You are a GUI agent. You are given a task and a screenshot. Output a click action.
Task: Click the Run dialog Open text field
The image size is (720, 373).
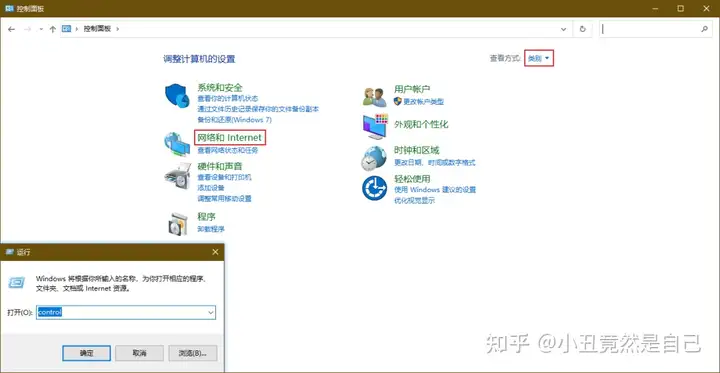click(126, 312)
